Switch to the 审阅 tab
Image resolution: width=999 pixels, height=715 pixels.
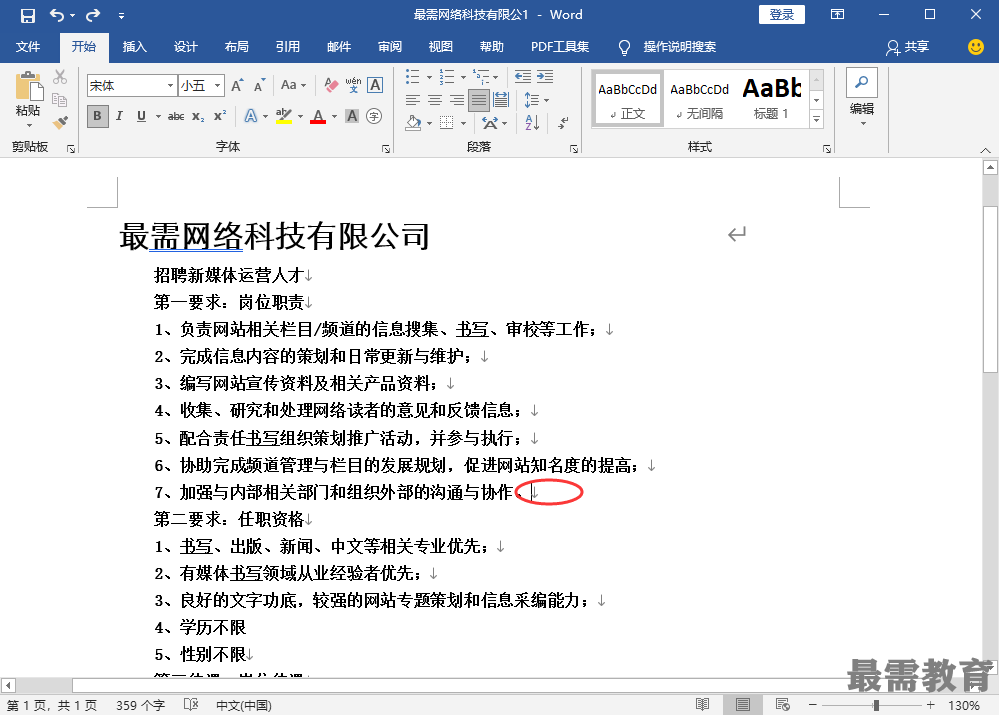pos(389,47)
